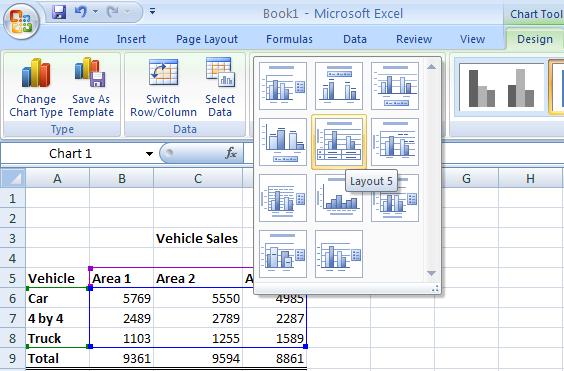Click the Total row label cell
This screenshot has height=371, width=564.
point(57,358)
